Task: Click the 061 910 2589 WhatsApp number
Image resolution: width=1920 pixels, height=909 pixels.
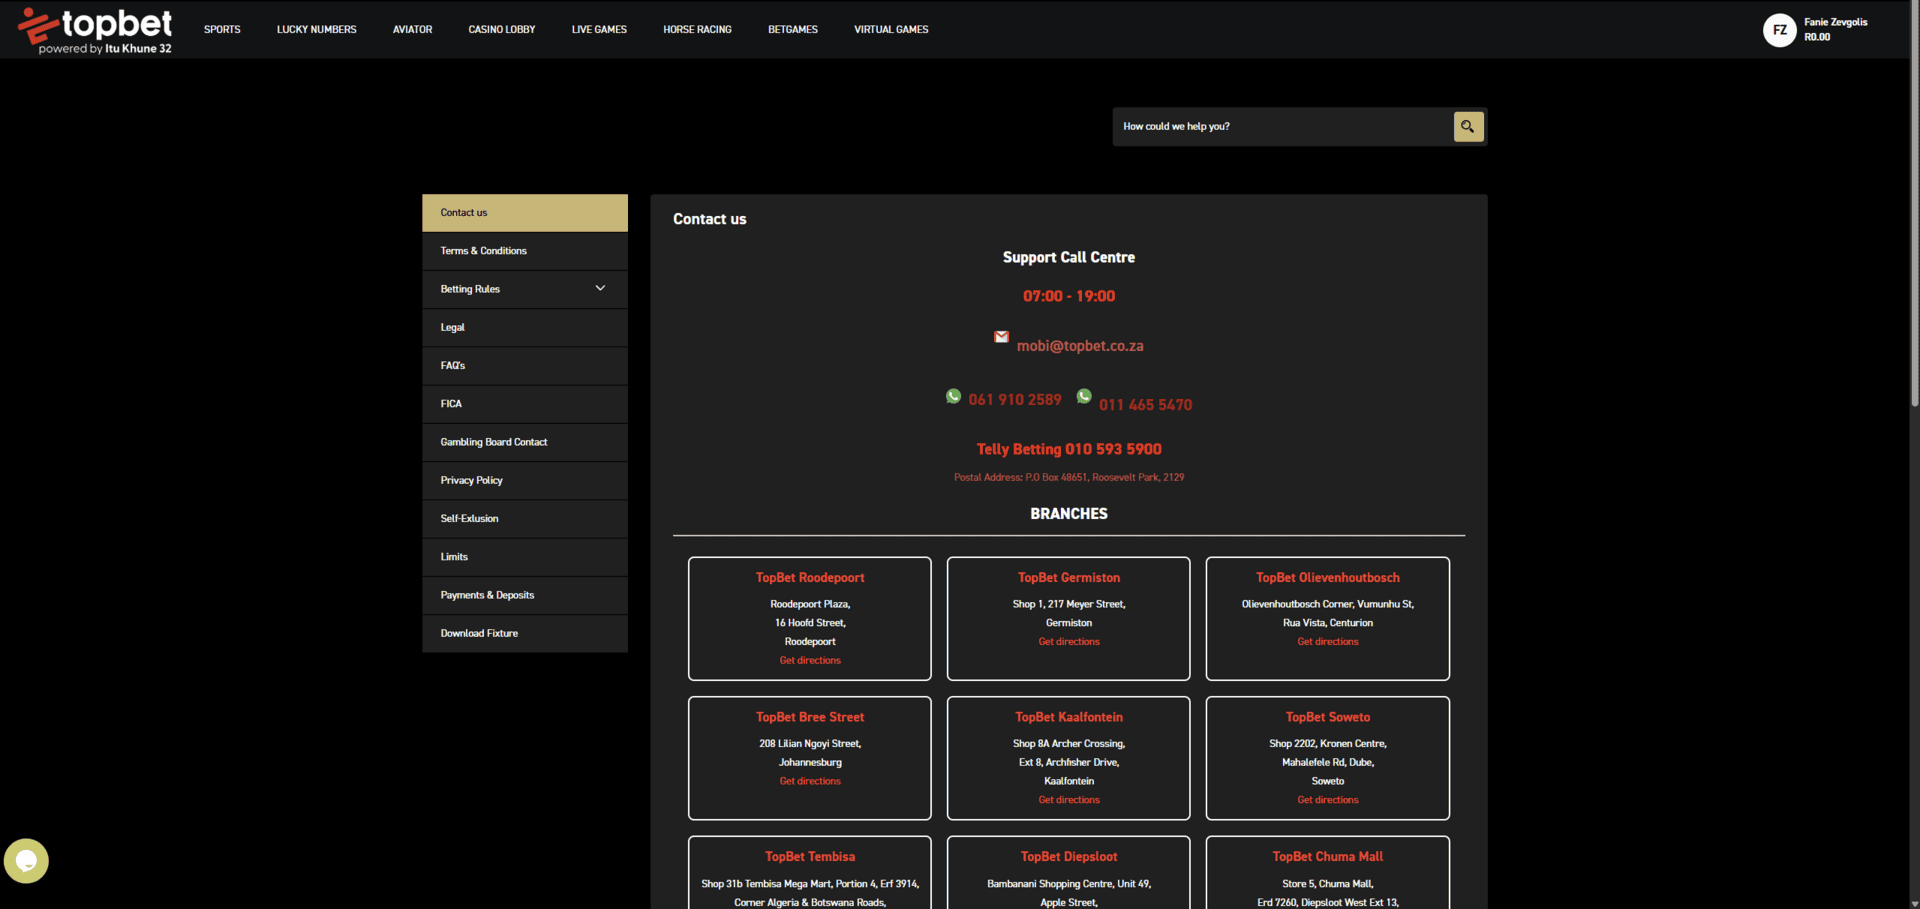Action: tap(1015, 400)
